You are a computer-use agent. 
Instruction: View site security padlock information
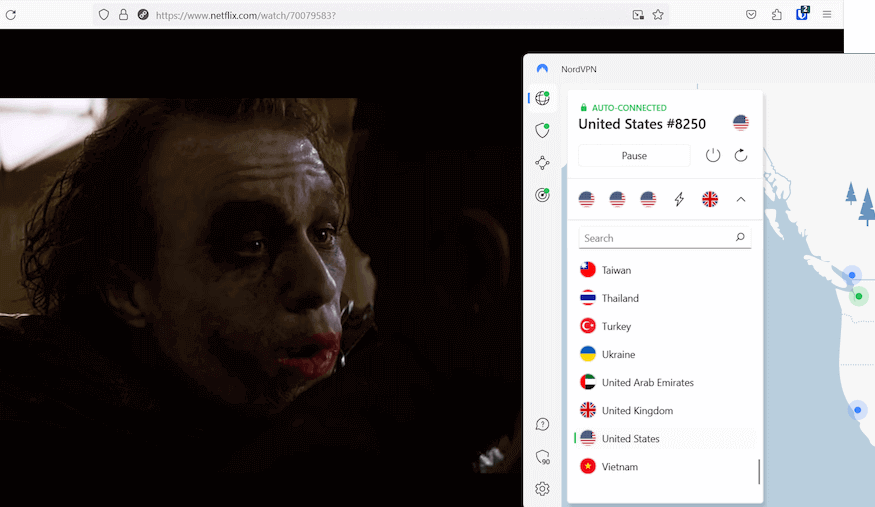pos(123,15)
